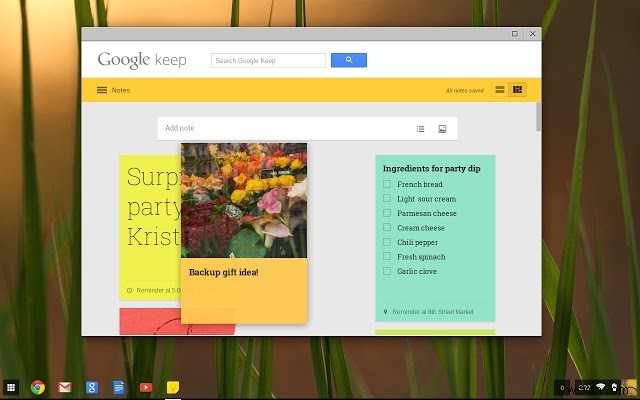Viewport: 640px width, 400px height.
Task: Open the hamburger menu beside Notes
Action: tap(102, 90)
